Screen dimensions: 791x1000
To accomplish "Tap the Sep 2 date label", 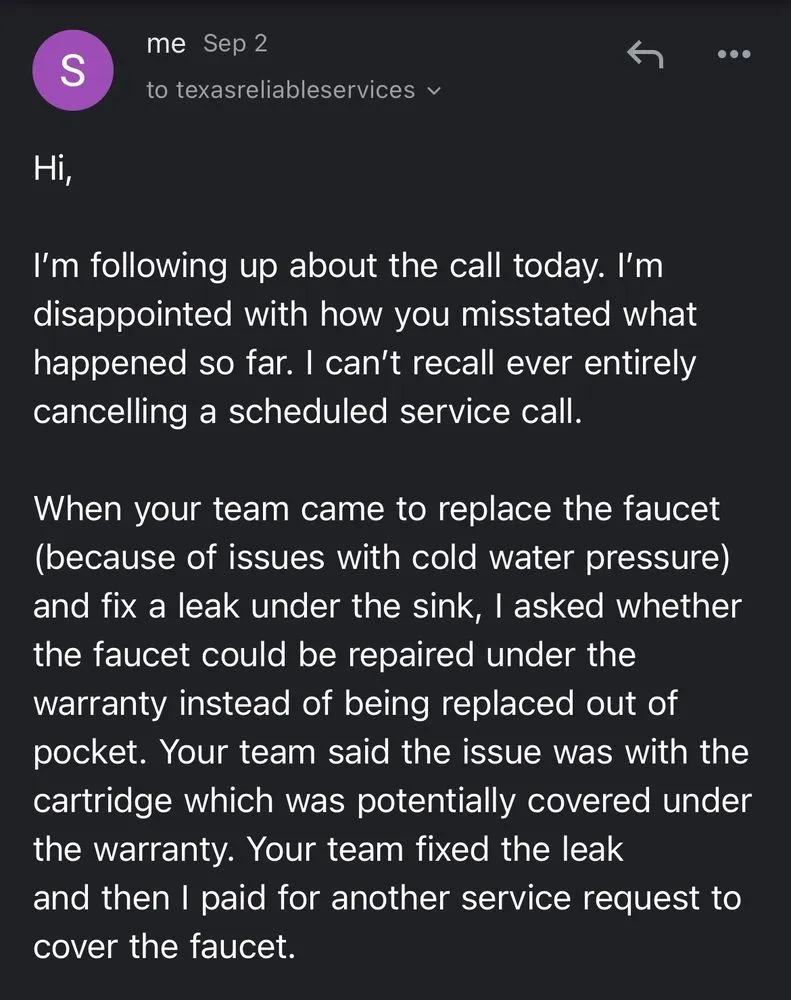I will point(235,44).
